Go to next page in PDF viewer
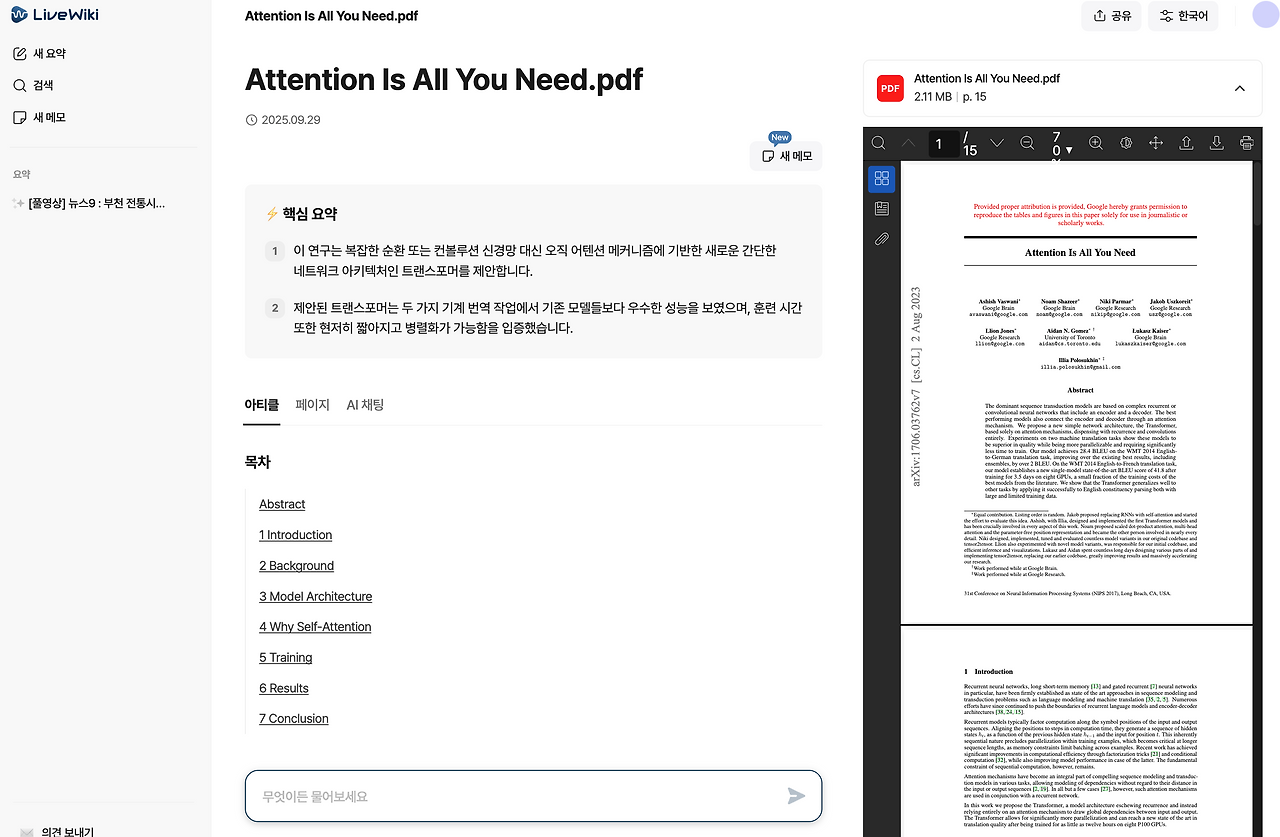The height and width of the screenshot is (837, 1280). point(997,143)
